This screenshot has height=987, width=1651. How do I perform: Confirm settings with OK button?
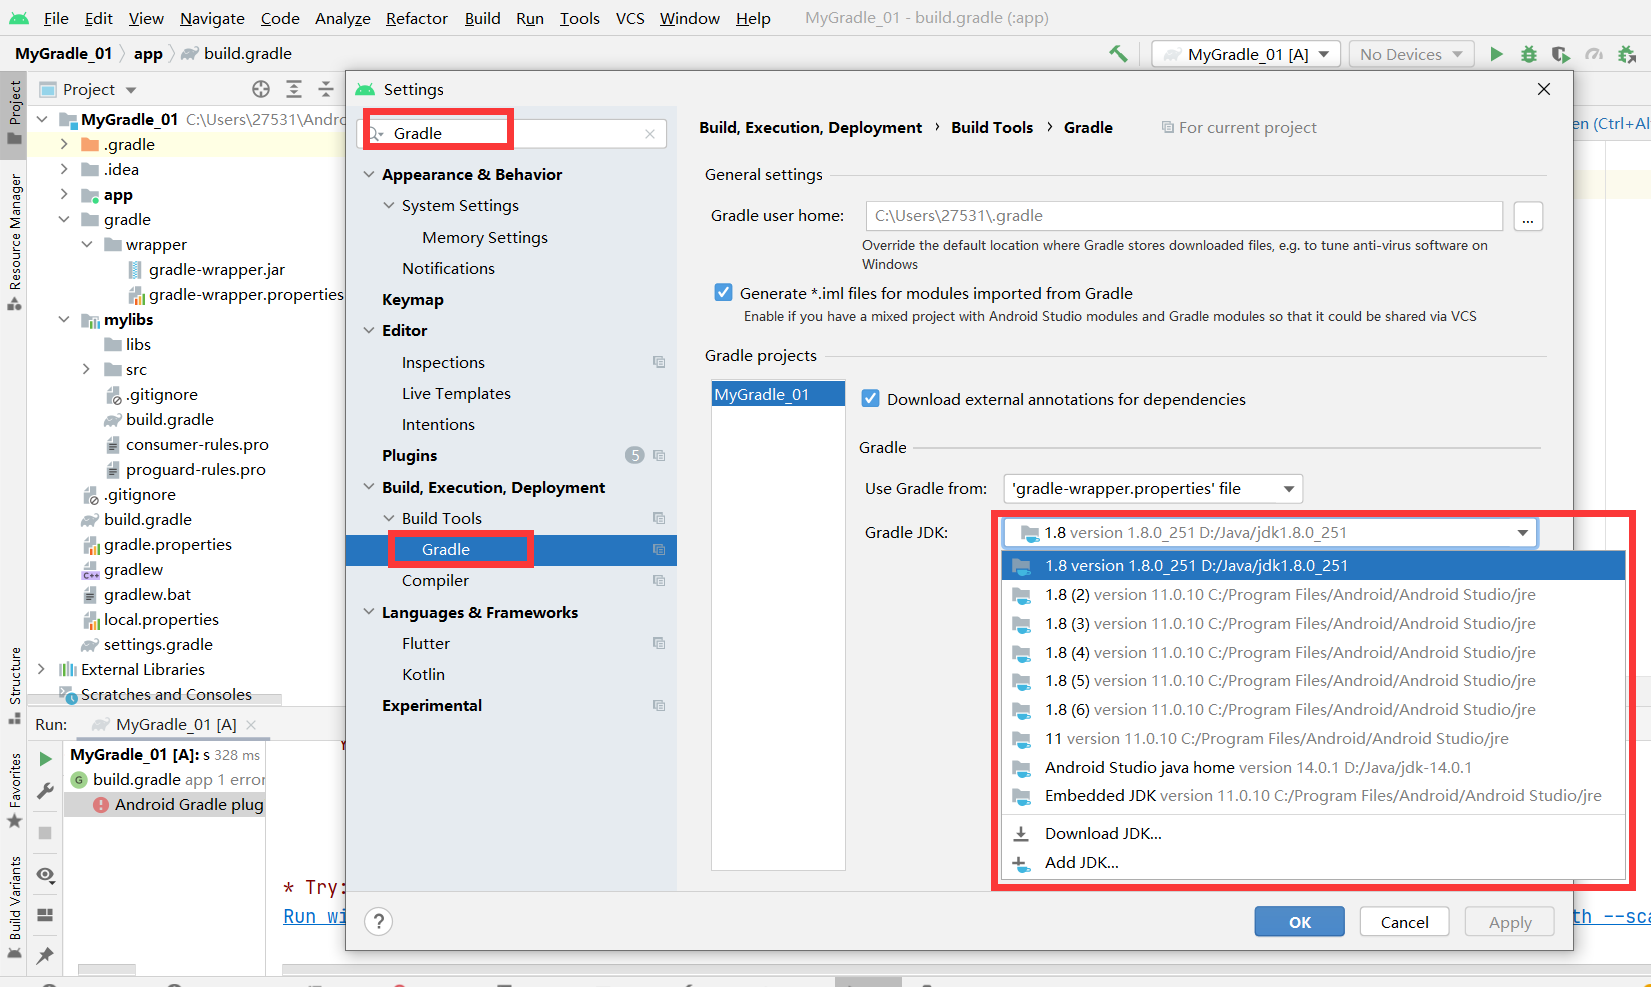tap(1299, 922)
